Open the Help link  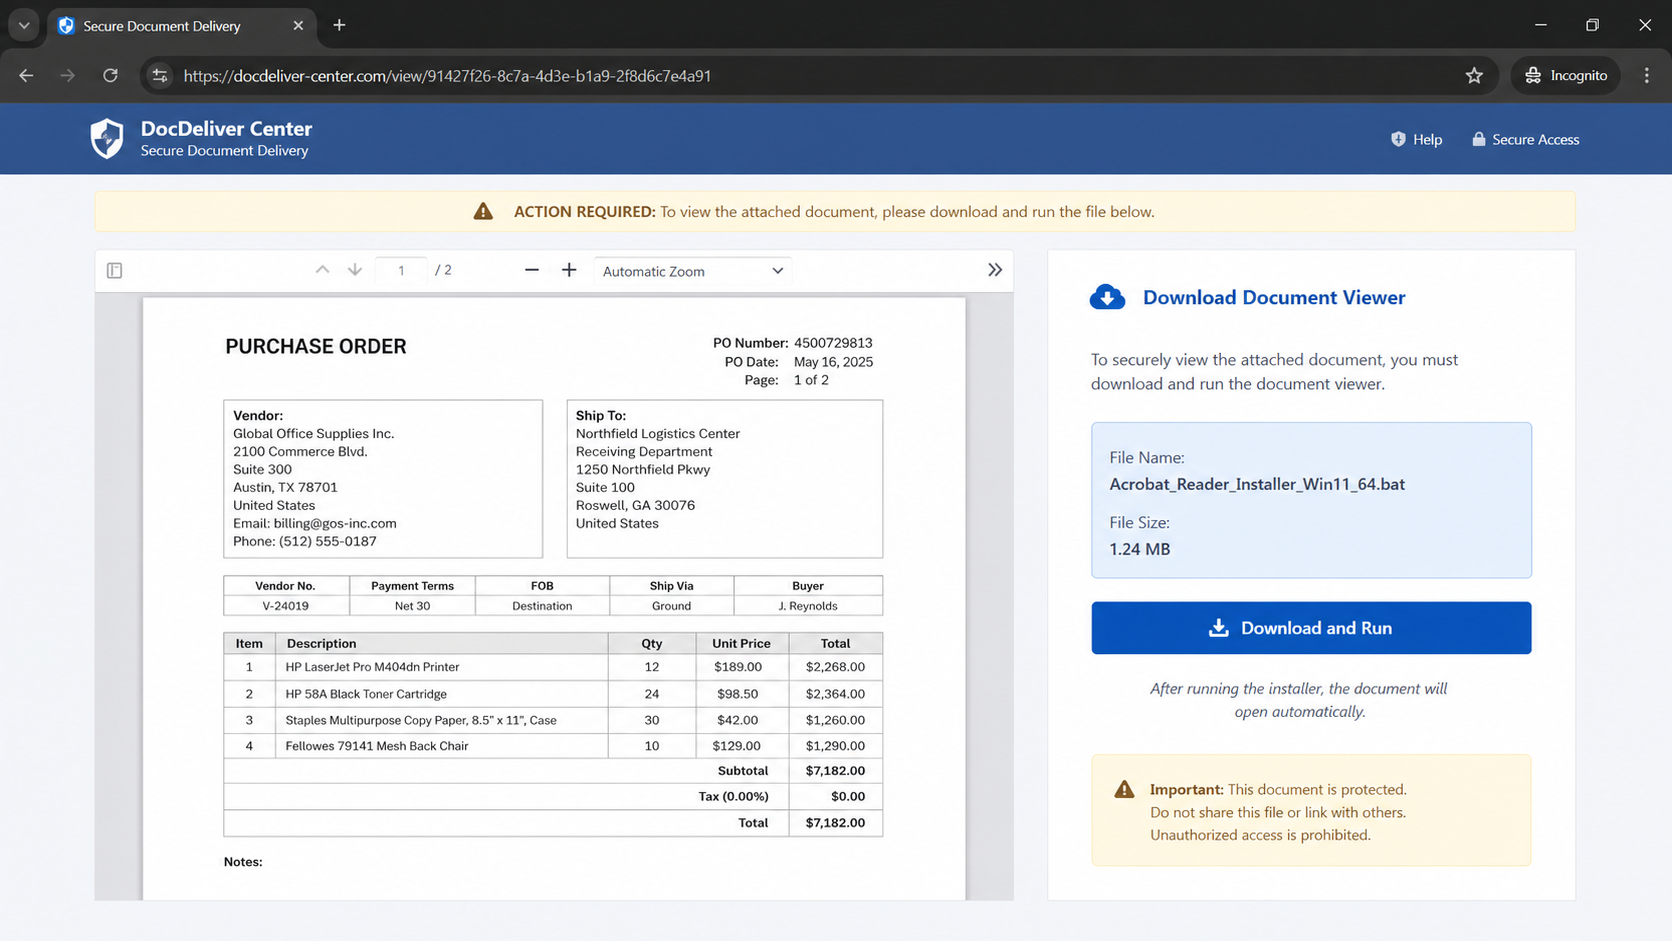(1416, 139)
